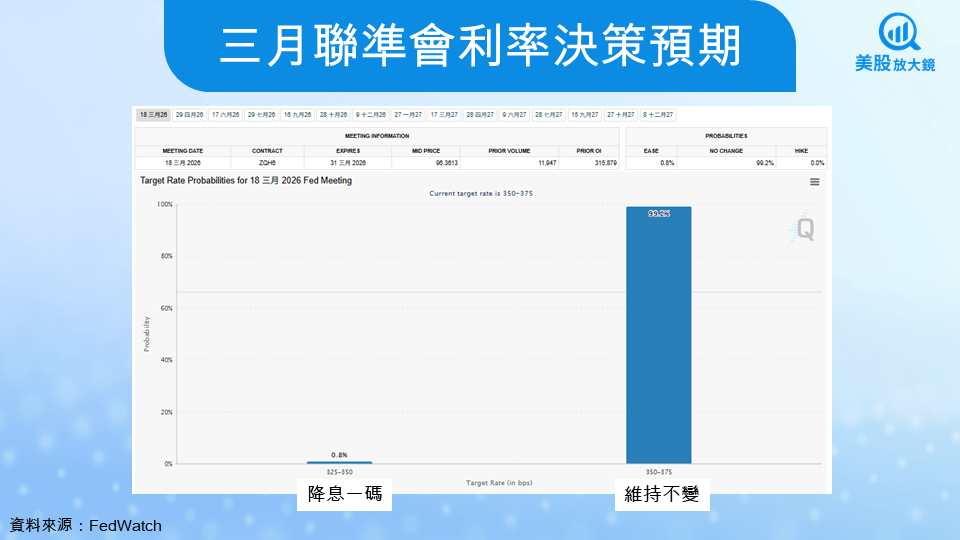Click the NO CHANGE 99.2% probability cell
This screenshot has width=960, height=540.
point(726,162)
